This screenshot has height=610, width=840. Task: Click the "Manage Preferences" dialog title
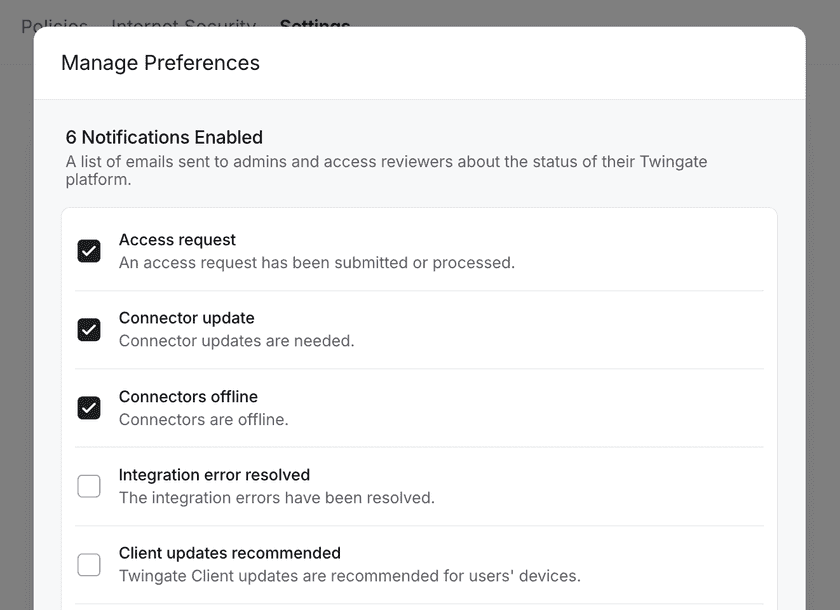pos(160,63)
